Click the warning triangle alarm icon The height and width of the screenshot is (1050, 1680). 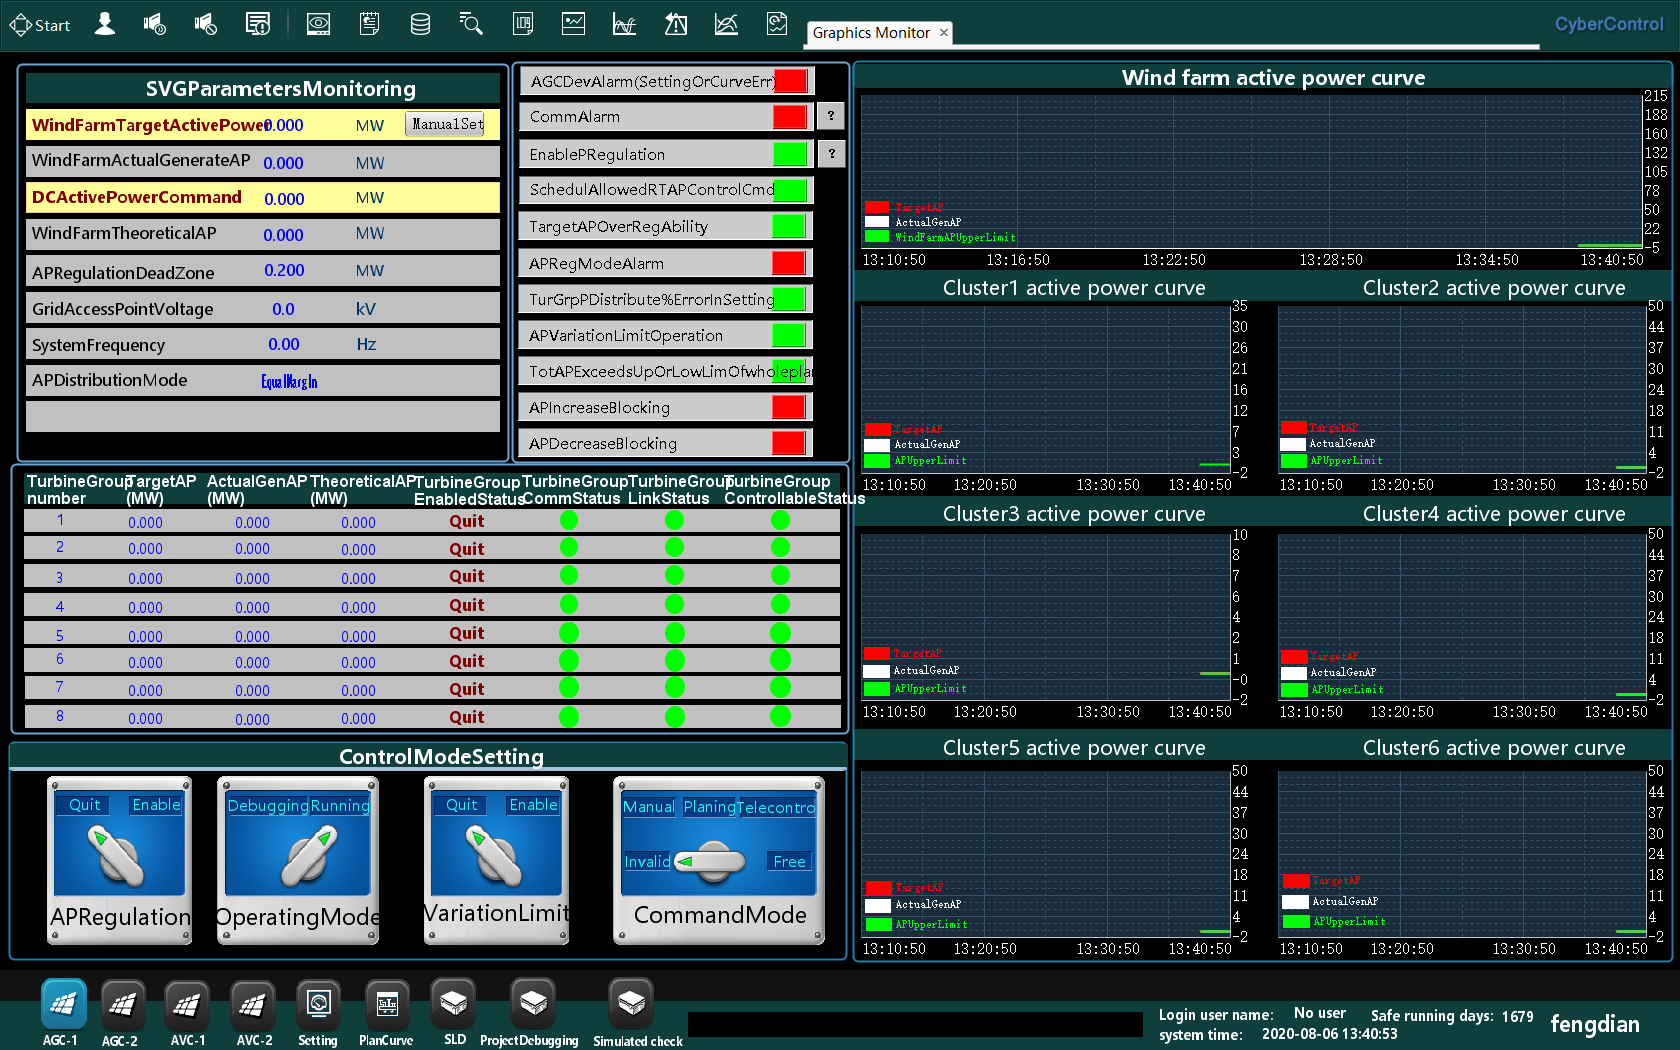pyautogui.click(x=676, y=24)
